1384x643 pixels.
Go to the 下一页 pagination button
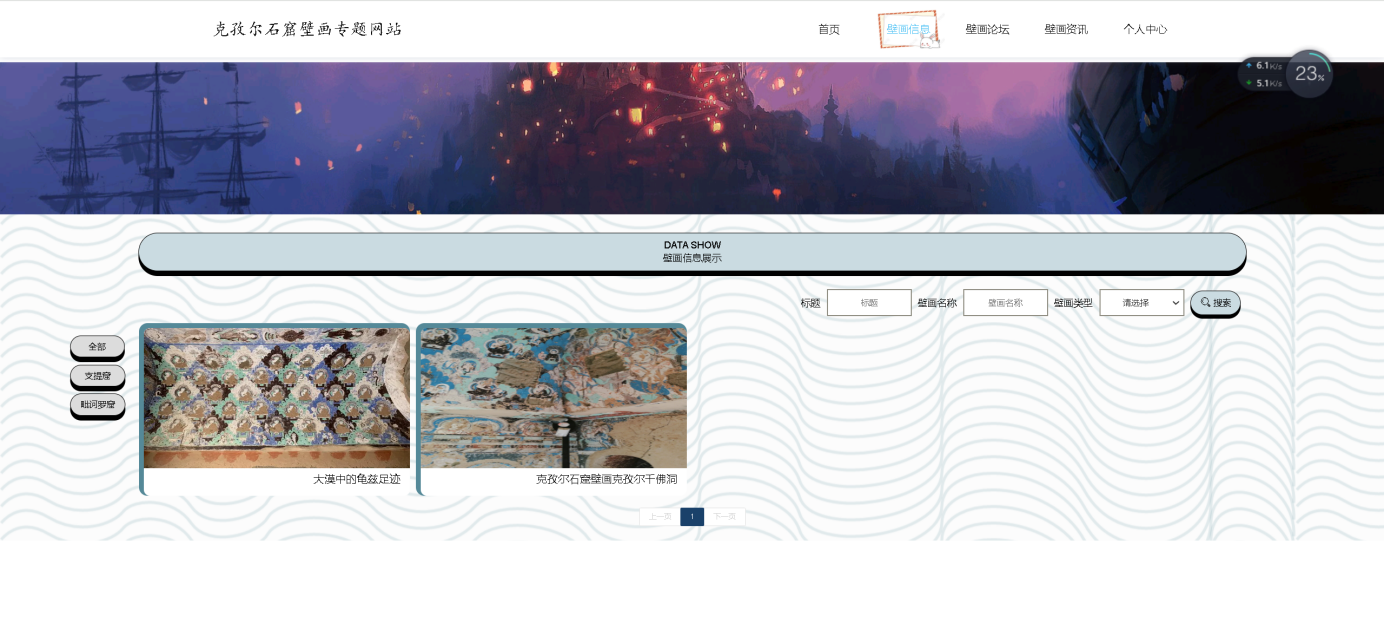(x=725, y=517)
